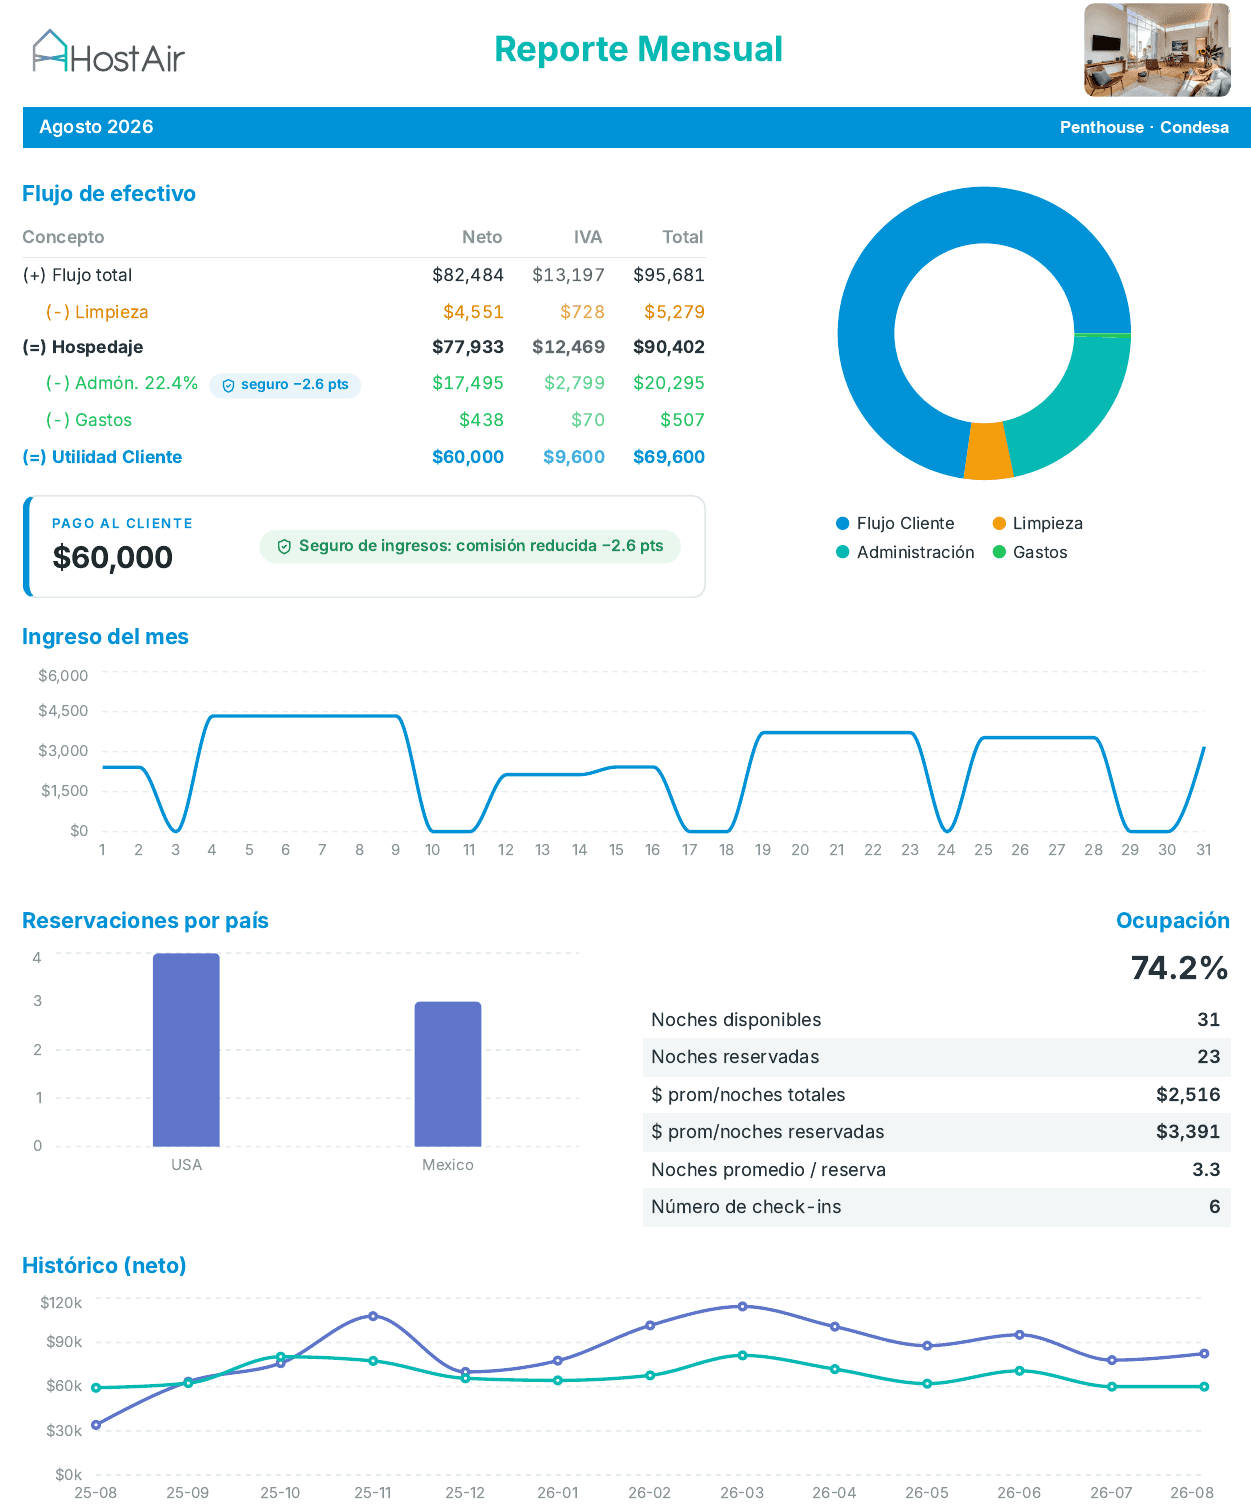Click the $4,500 axis label on income chart
The image size is (1251, 1505).
63,711
